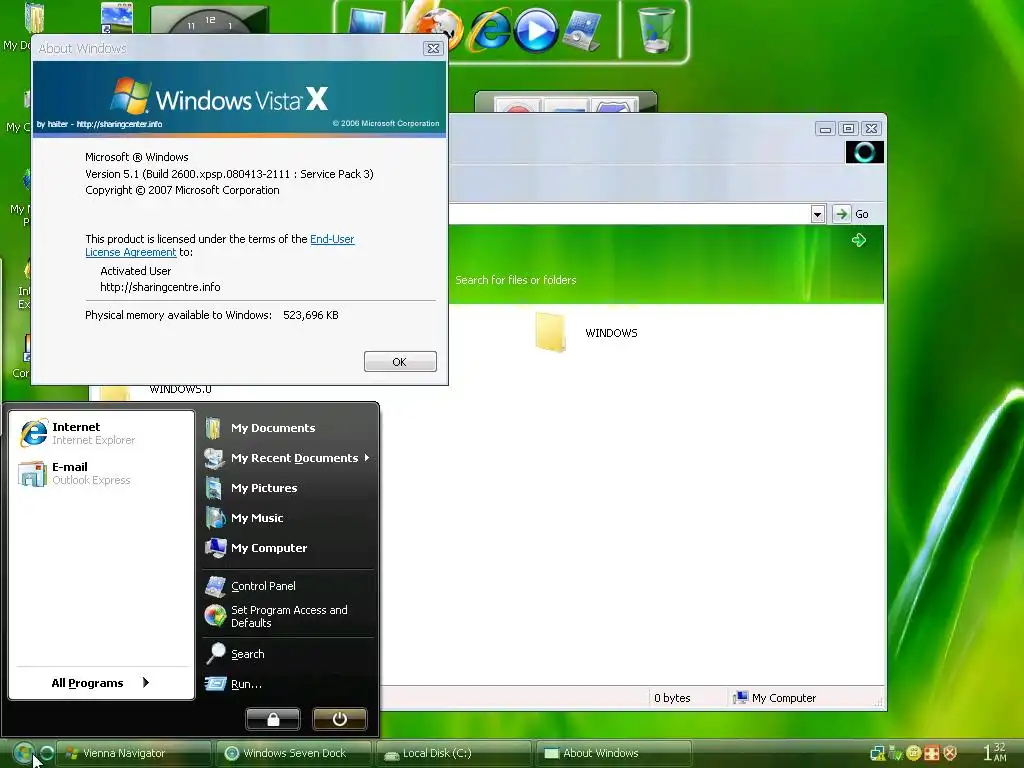This screenshot has width=1024, height=768.
Task: Click the Search magnifier in Start menu
Action: point(216,653)
